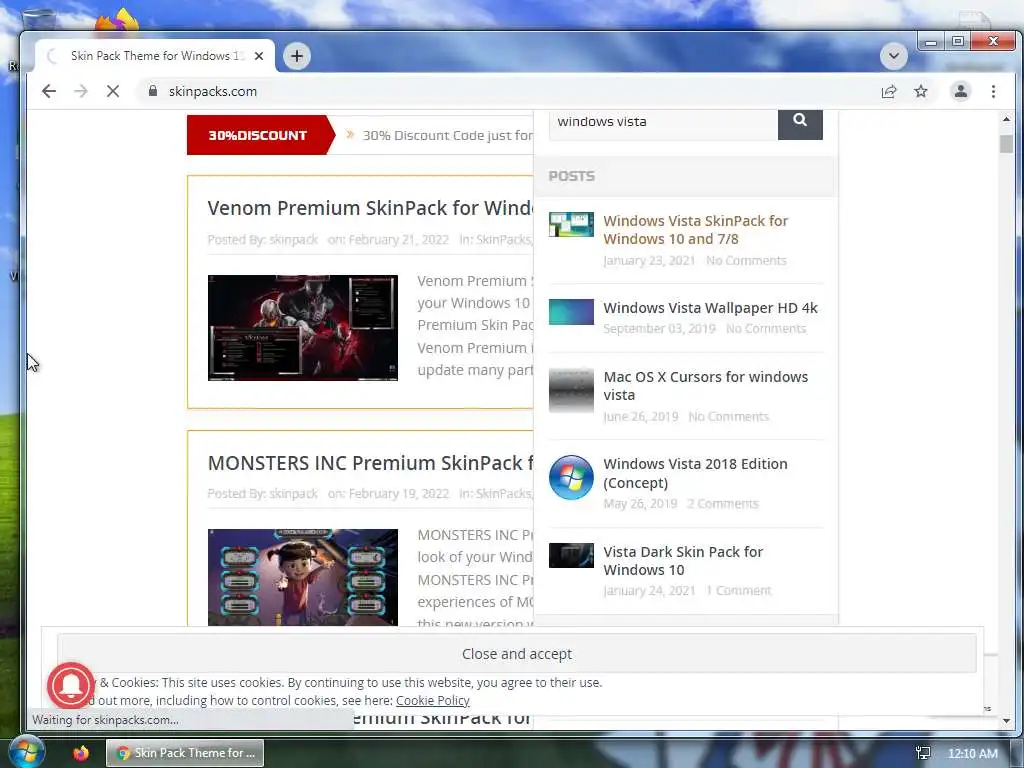Image resolution: width=1024 pixels, height=768 pixels.
Task: Click the Windows Vista SkinPack result thumbnail
Action: (571, 224)
